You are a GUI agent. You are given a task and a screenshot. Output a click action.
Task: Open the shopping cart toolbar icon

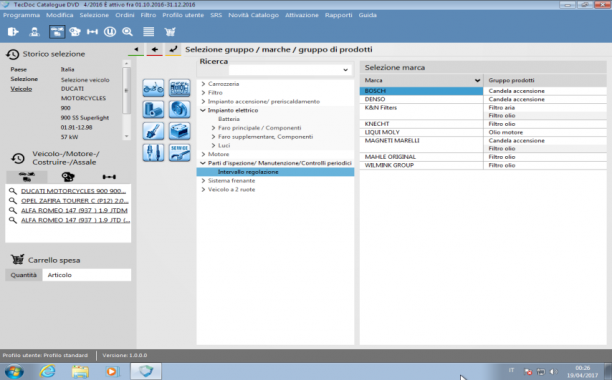[x=170, y=32]
